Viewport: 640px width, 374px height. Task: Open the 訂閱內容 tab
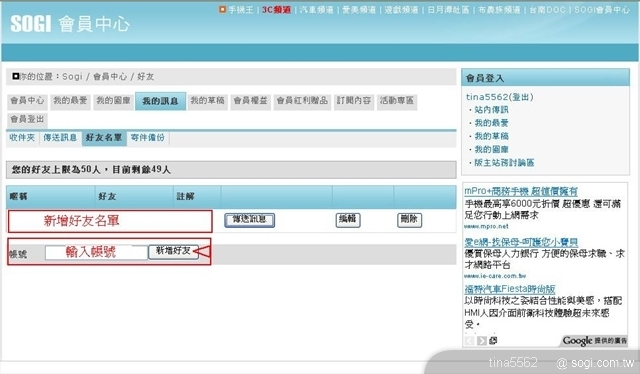(x=354, y=101)
